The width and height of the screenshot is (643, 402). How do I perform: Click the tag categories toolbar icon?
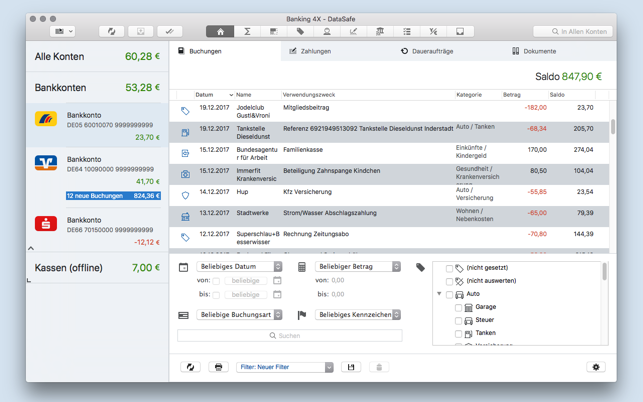(300, 32)
